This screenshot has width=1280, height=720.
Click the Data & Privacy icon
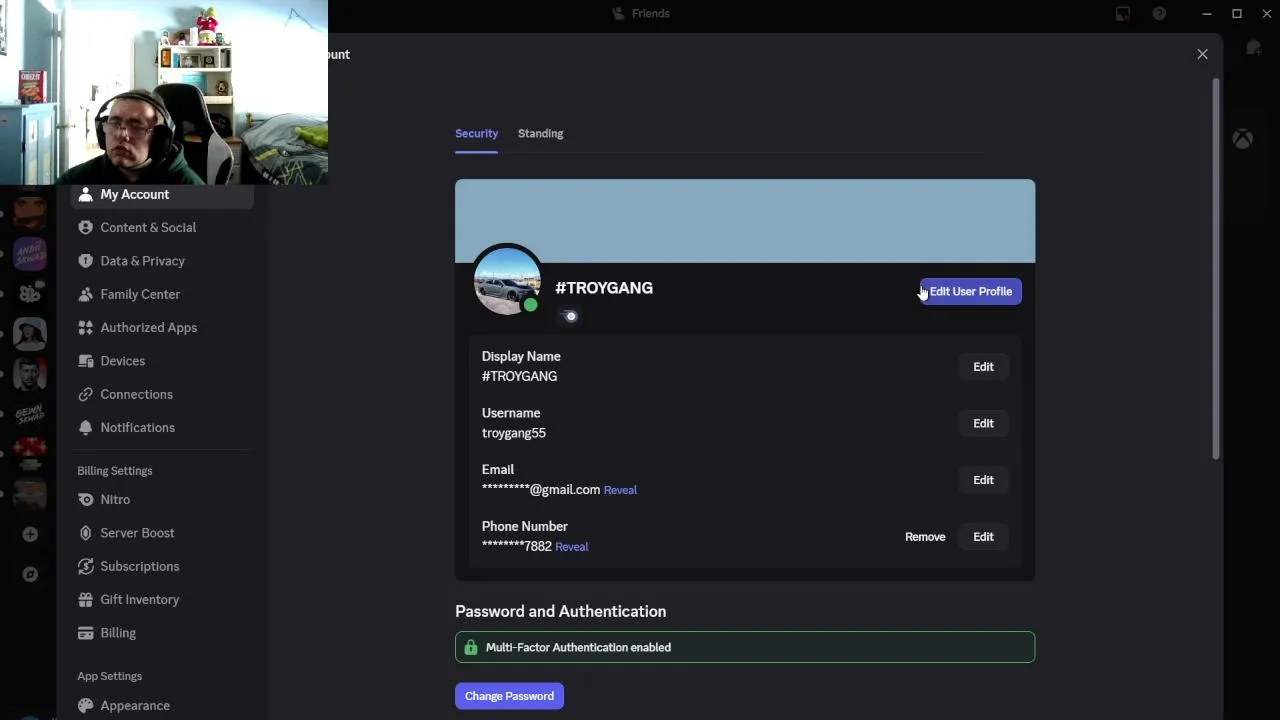click(x=85, y=261)
